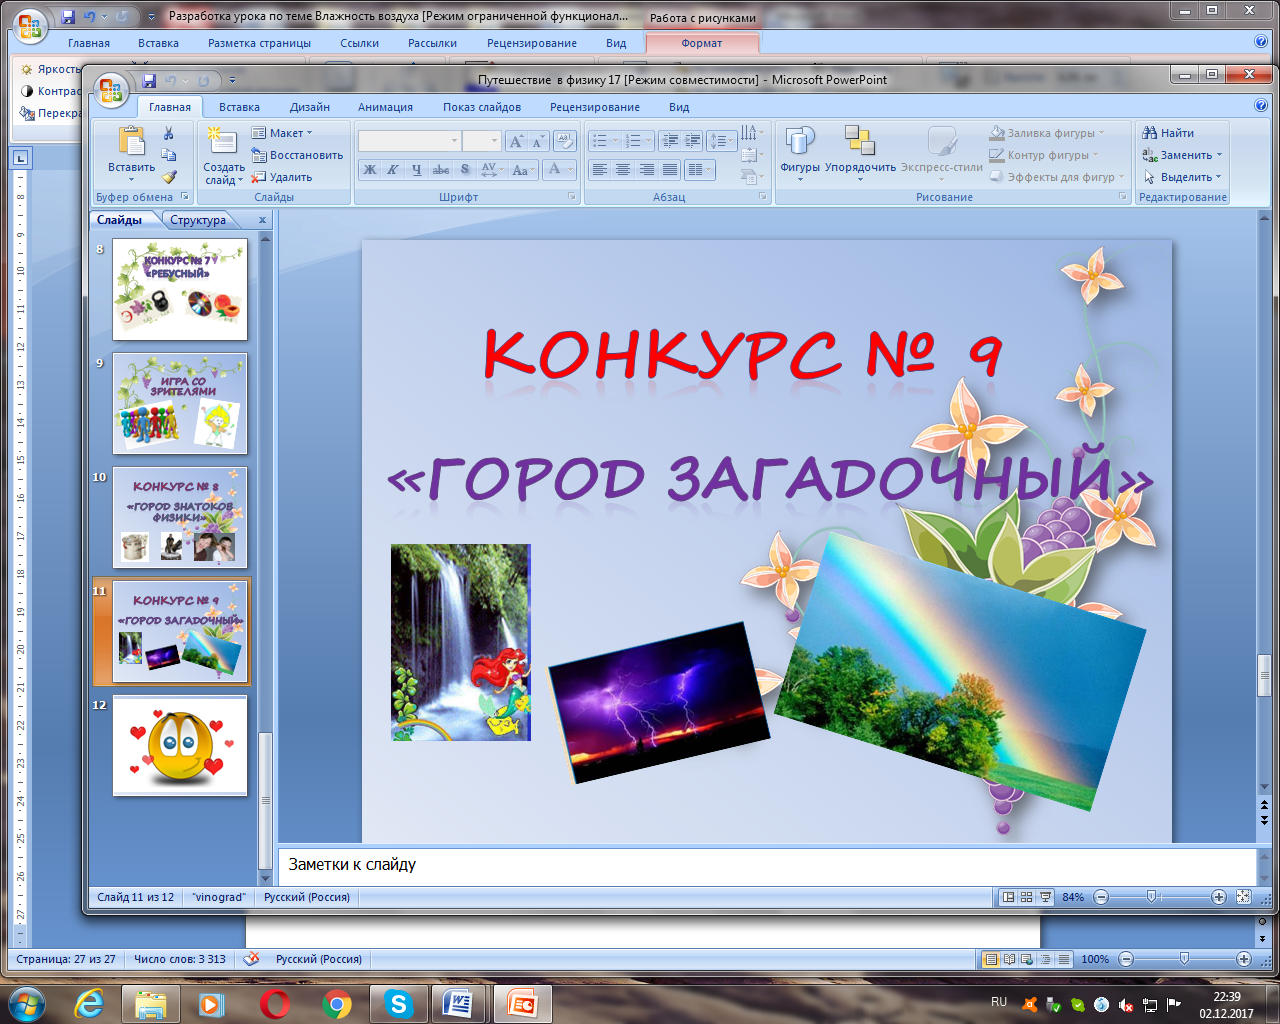
Task: Click the Align text right icon
Action: 647,169
